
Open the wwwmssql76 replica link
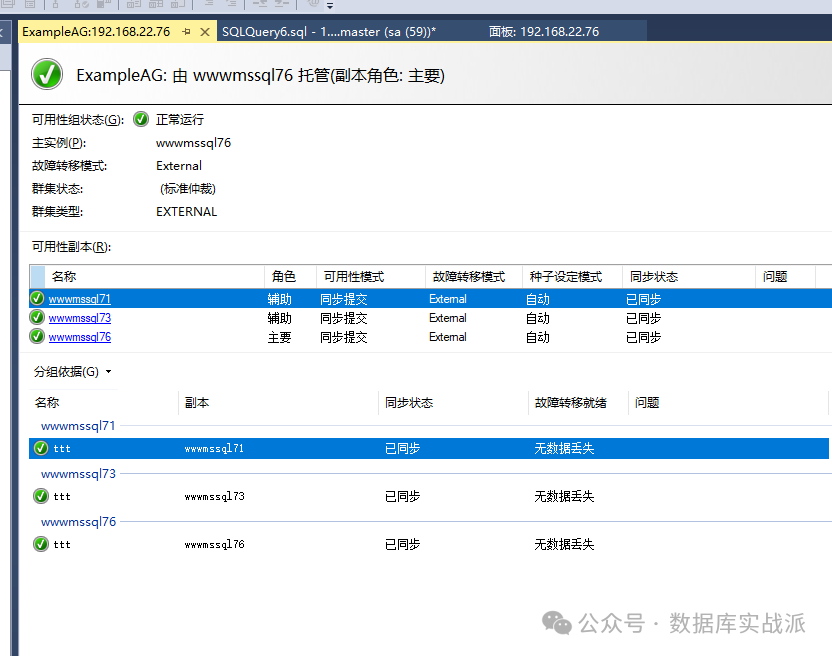click(x=80, y=337)
